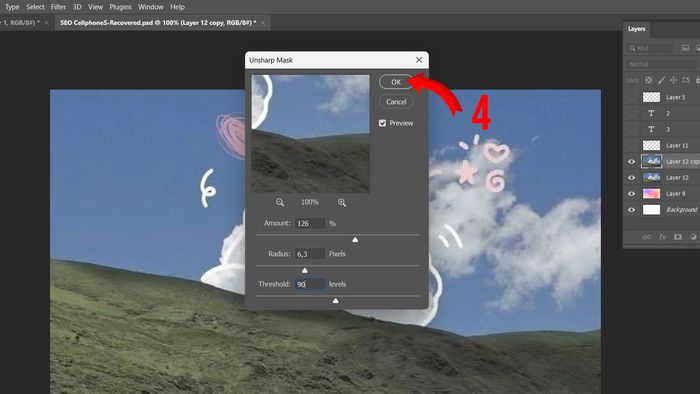The height and width of the screenshot is (394, 700).
Task: Click the Amount slider handle
Action: [x=355, y=240]
